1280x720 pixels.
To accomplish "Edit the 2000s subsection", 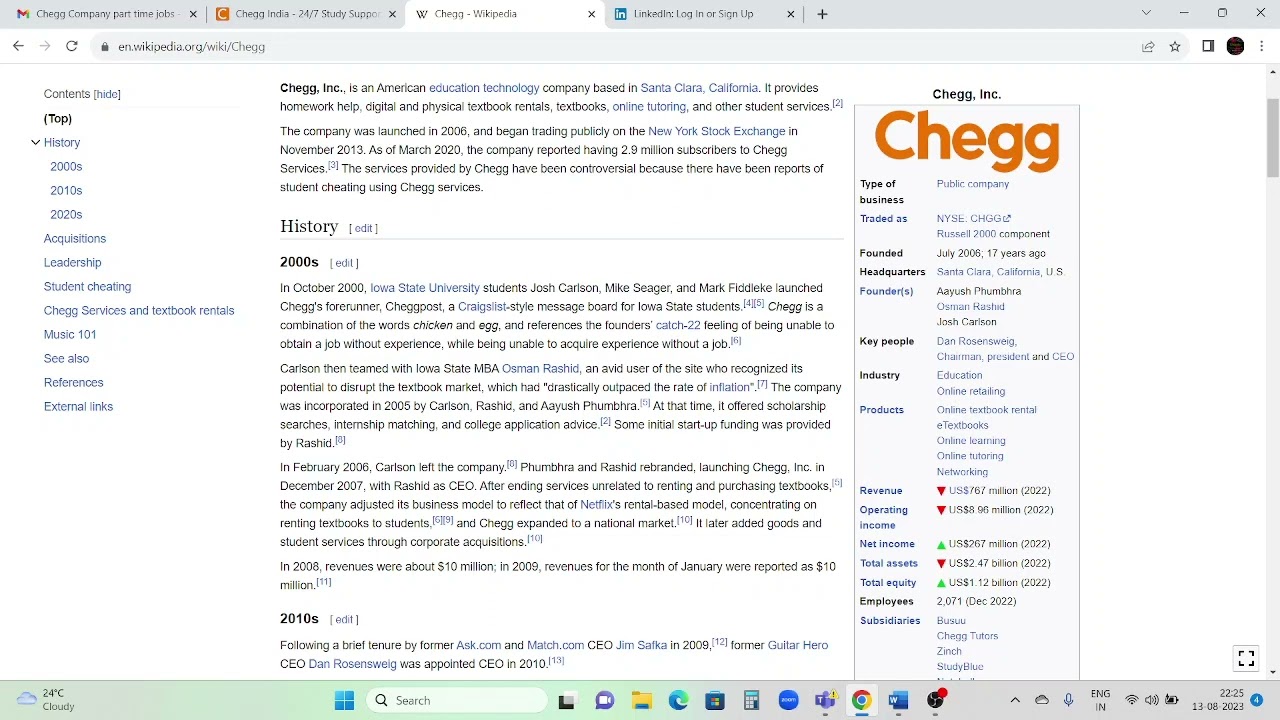I will [344, 263].
